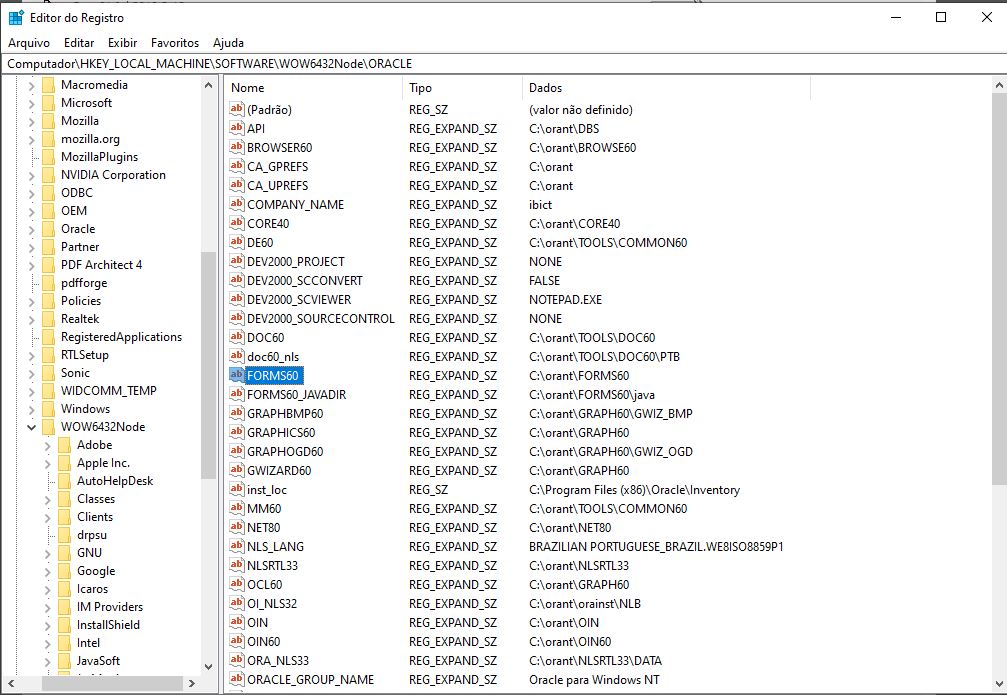Screen dimensions: 1007x695
Task: Click the registry path address bar
Action: pos(500,64)
